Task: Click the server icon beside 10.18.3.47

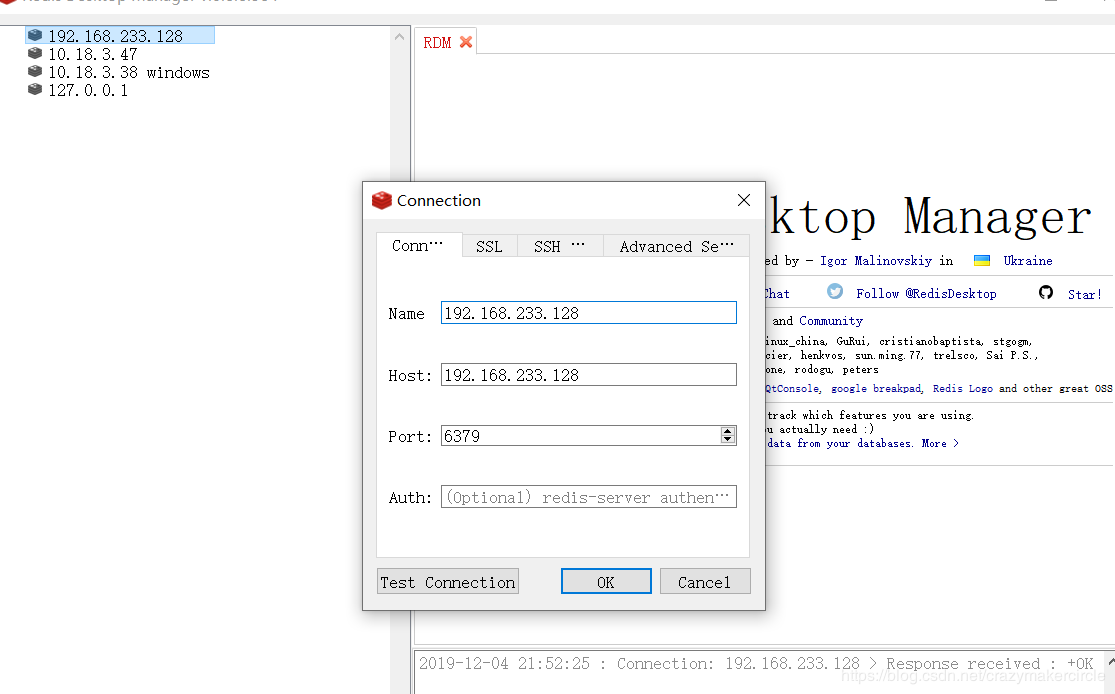Action: tap(35, 53)
